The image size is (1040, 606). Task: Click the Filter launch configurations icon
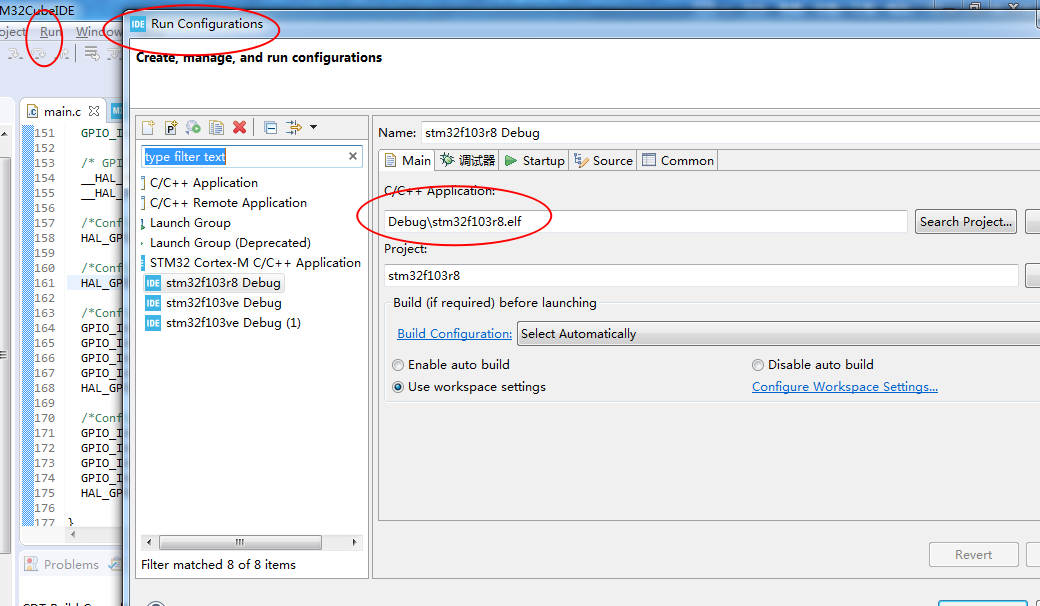[x=293, y=127]
